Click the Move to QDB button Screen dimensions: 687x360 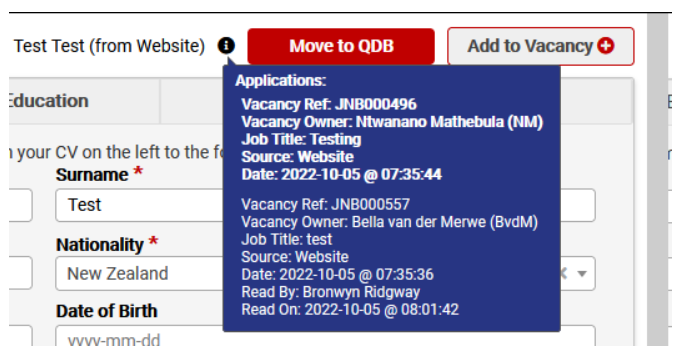pyautogui.click(x=341, y=46)
